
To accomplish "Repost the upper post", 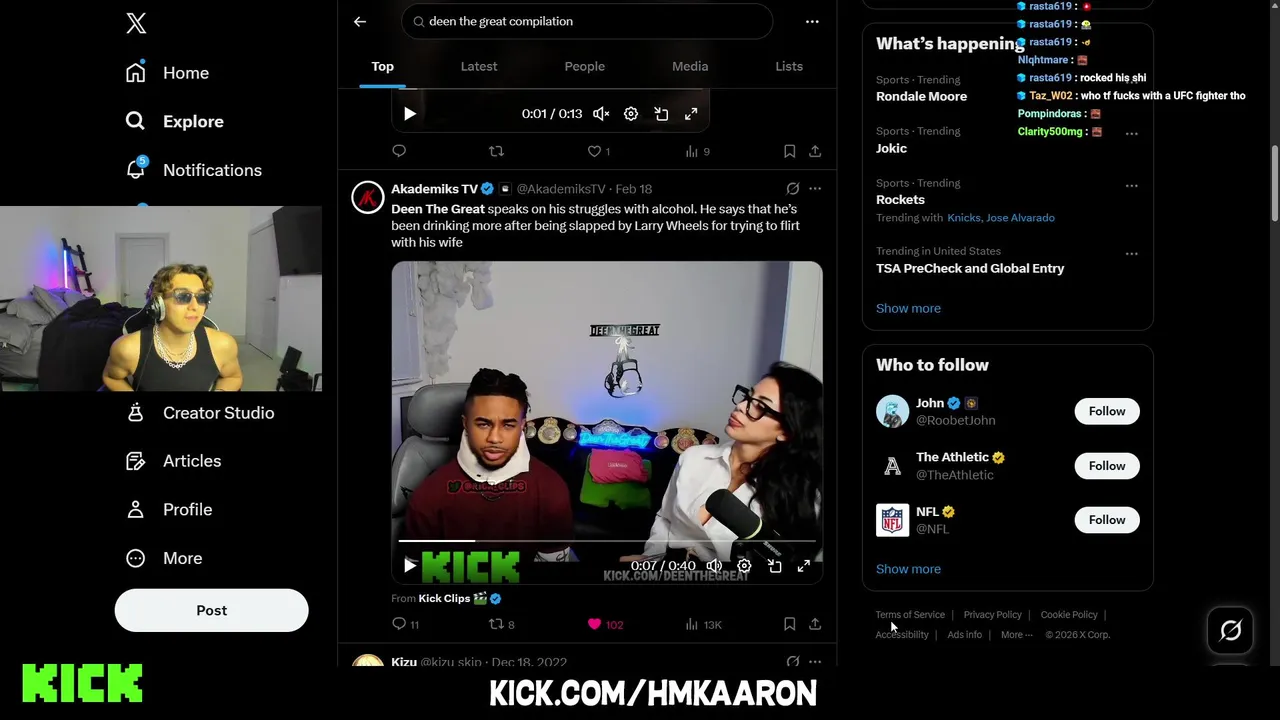I will [496, 151].
